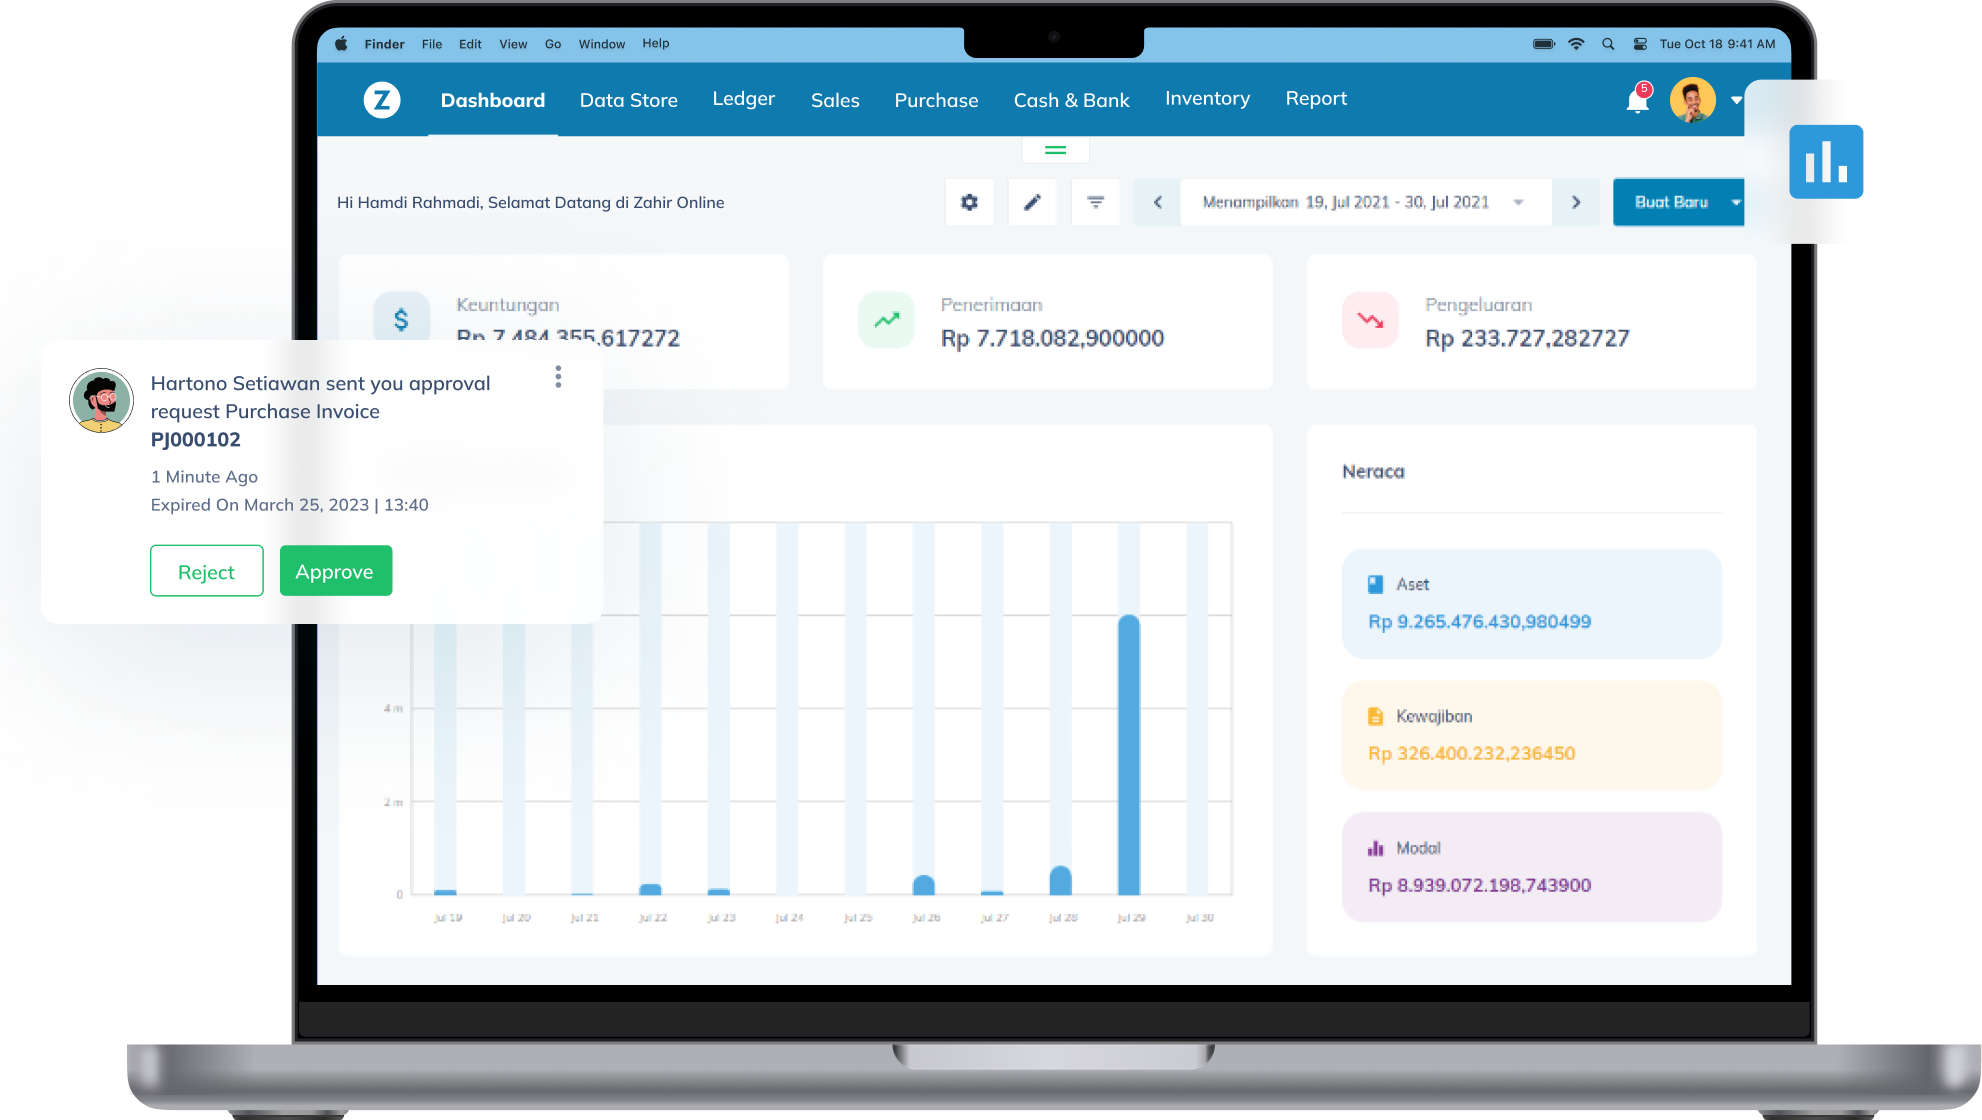Click the Modal equity icon
The image size is (1982, 1120).
1375,848
